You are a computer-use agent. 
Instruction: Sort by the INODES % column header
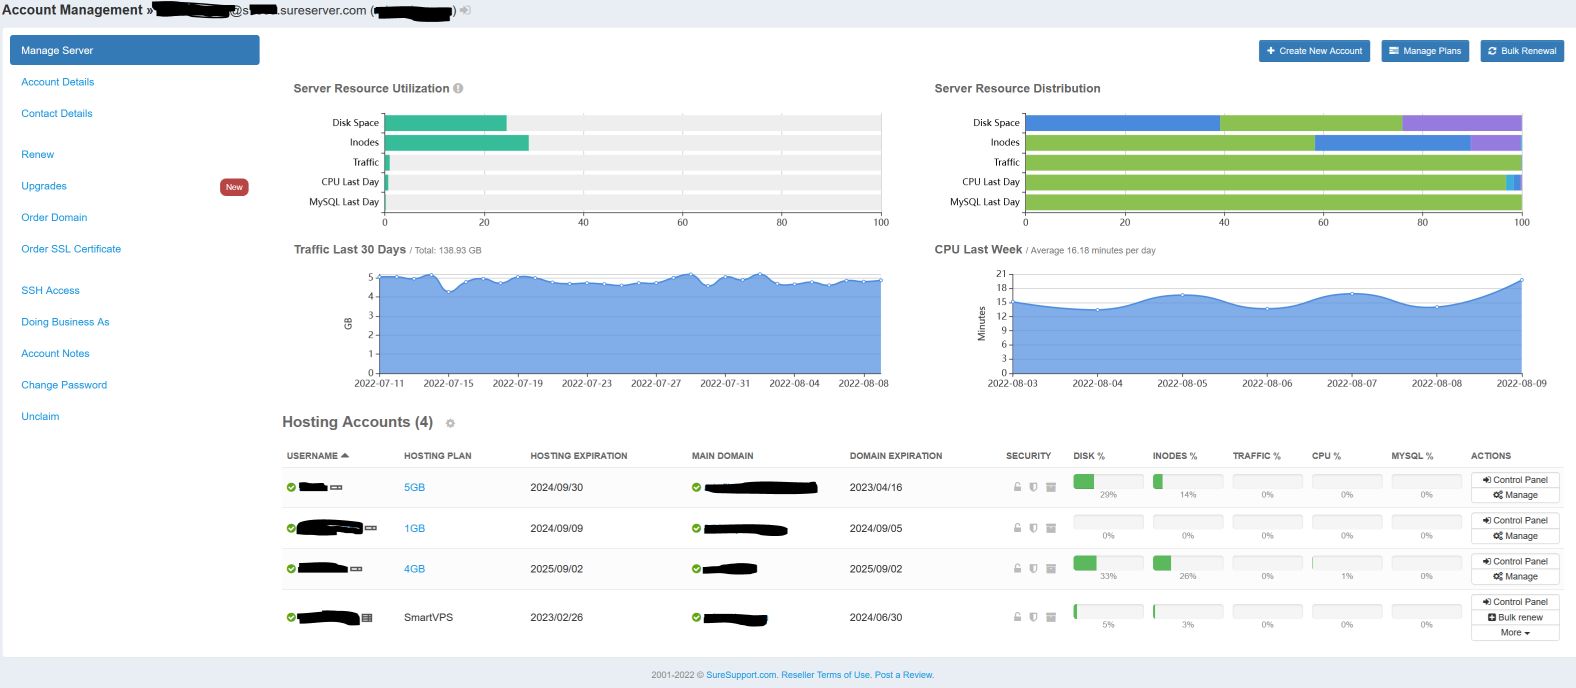click(1175, 456)
